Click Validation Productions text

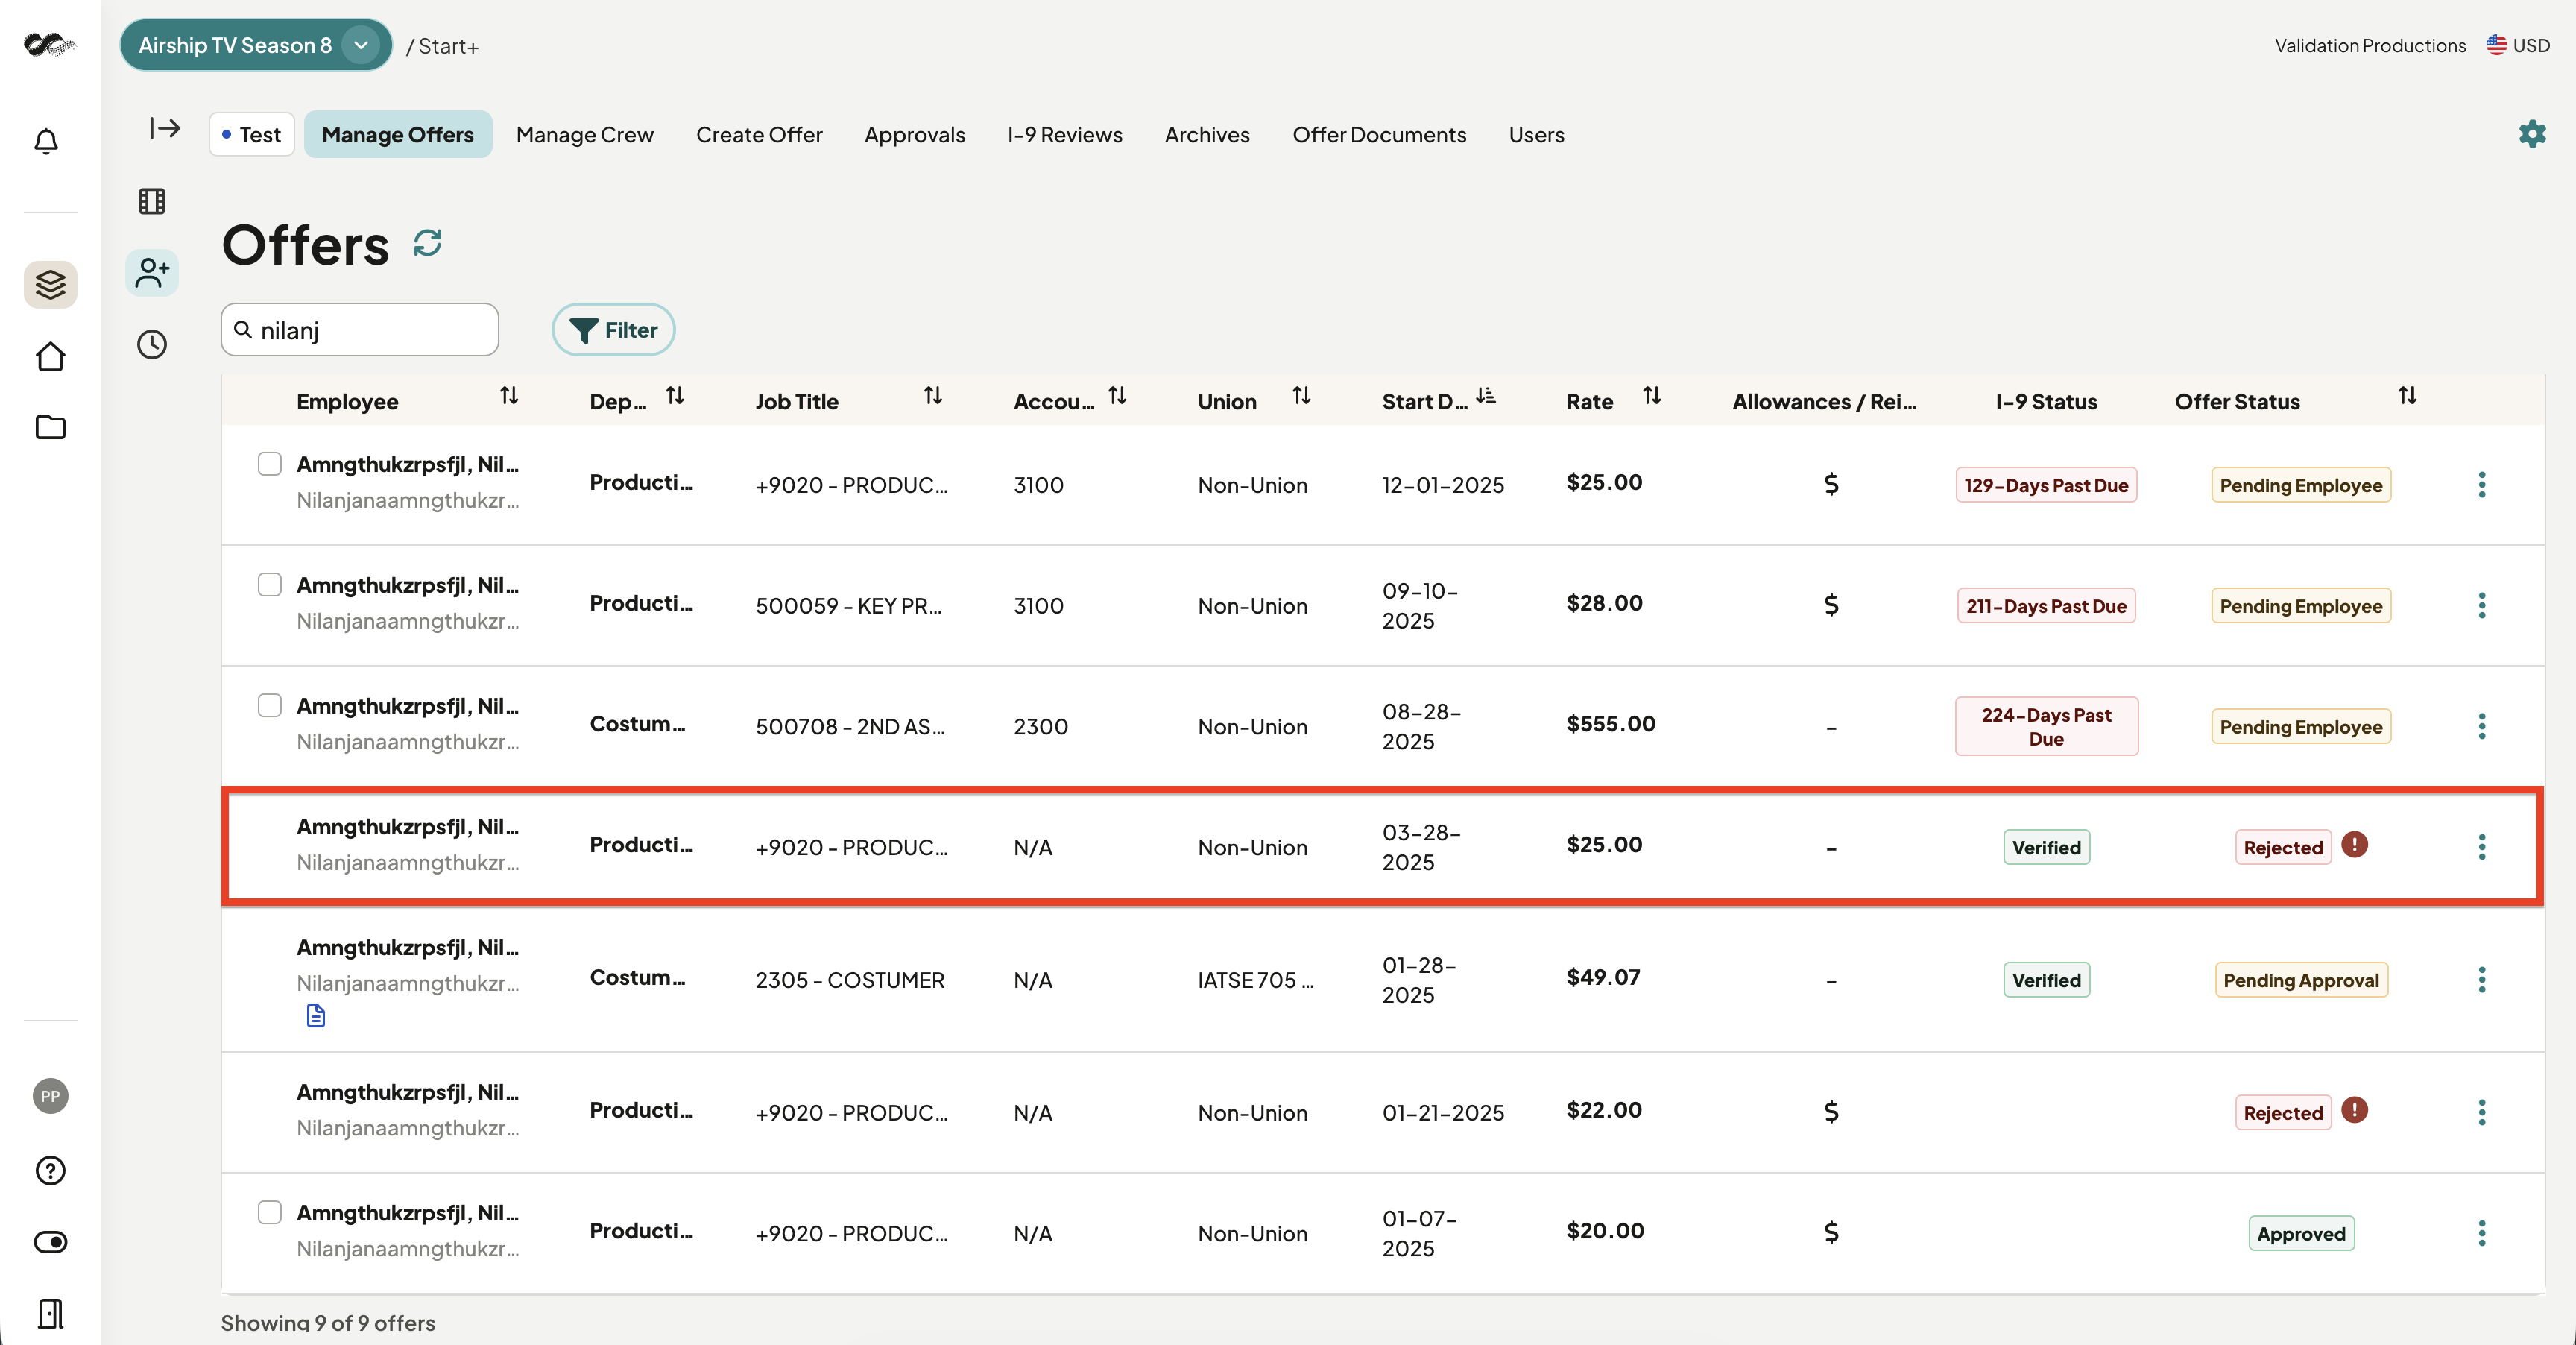click(2370, 45)
